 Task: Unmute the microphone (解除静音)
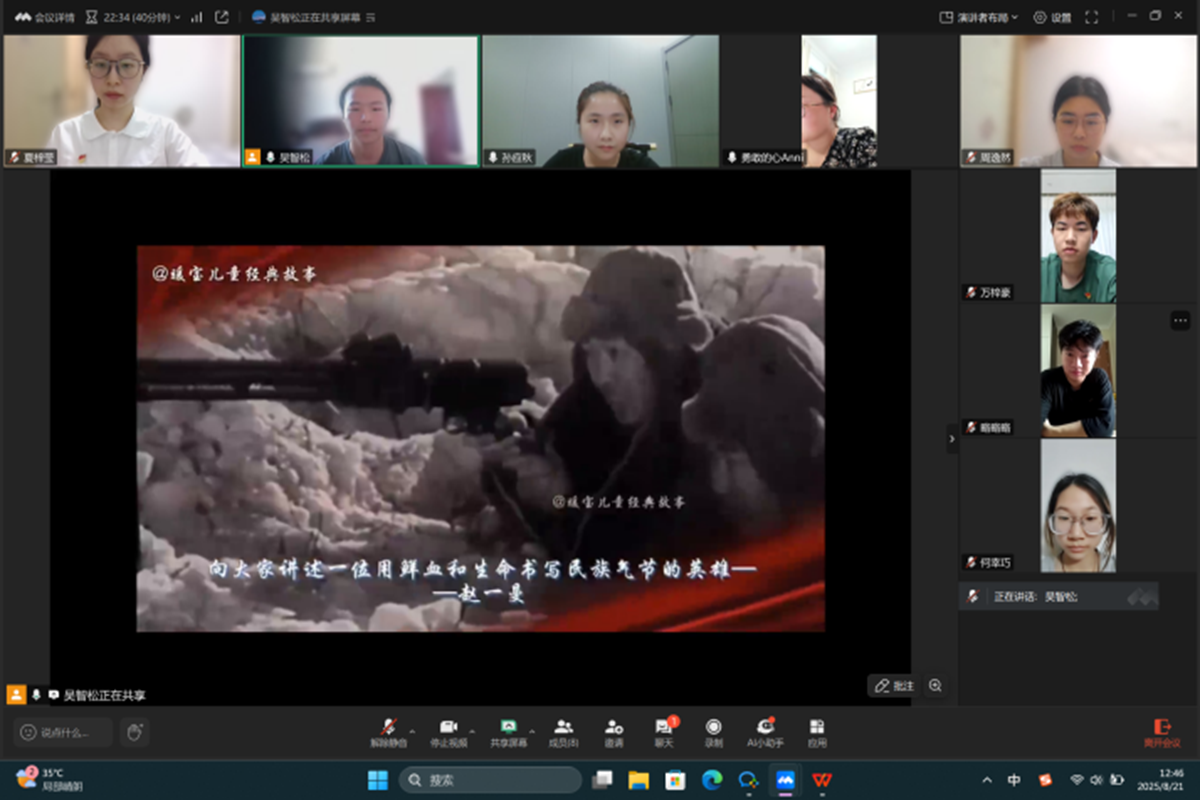click(x=388, y=733)
